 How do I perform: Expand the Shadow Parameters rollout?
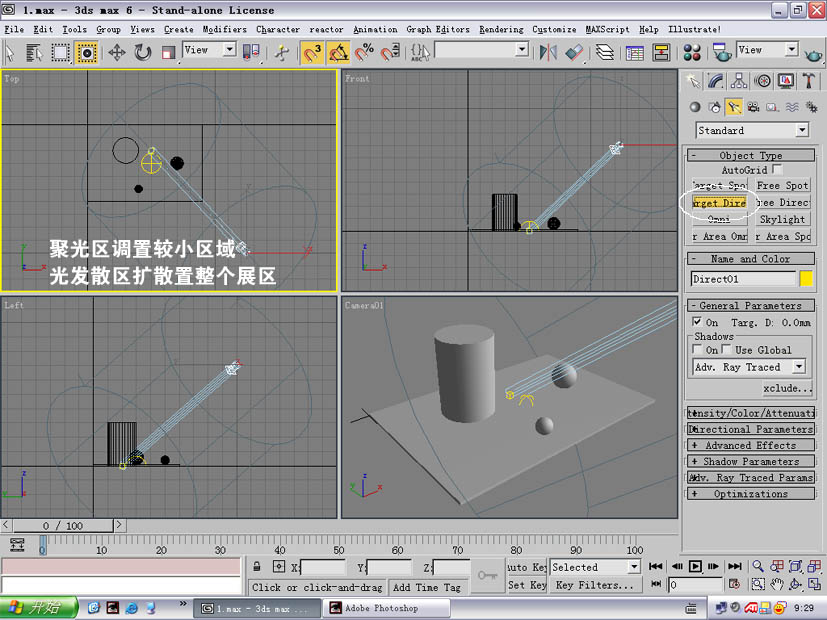[x=751, y=461]
